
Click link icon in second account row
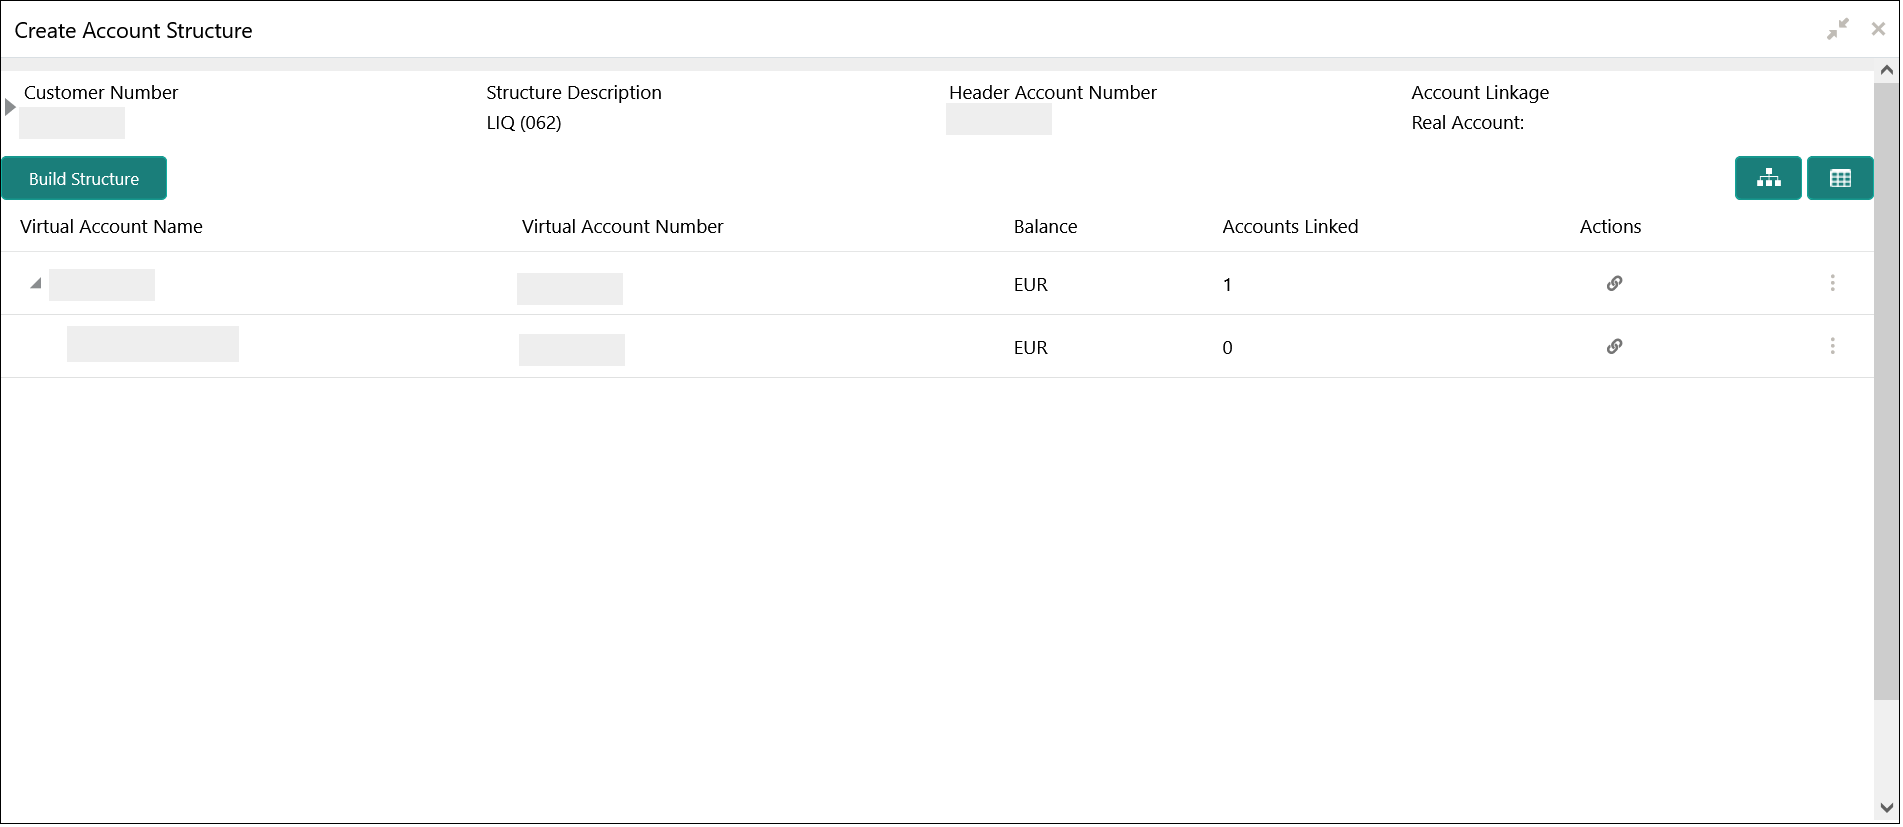(1614, 347)
